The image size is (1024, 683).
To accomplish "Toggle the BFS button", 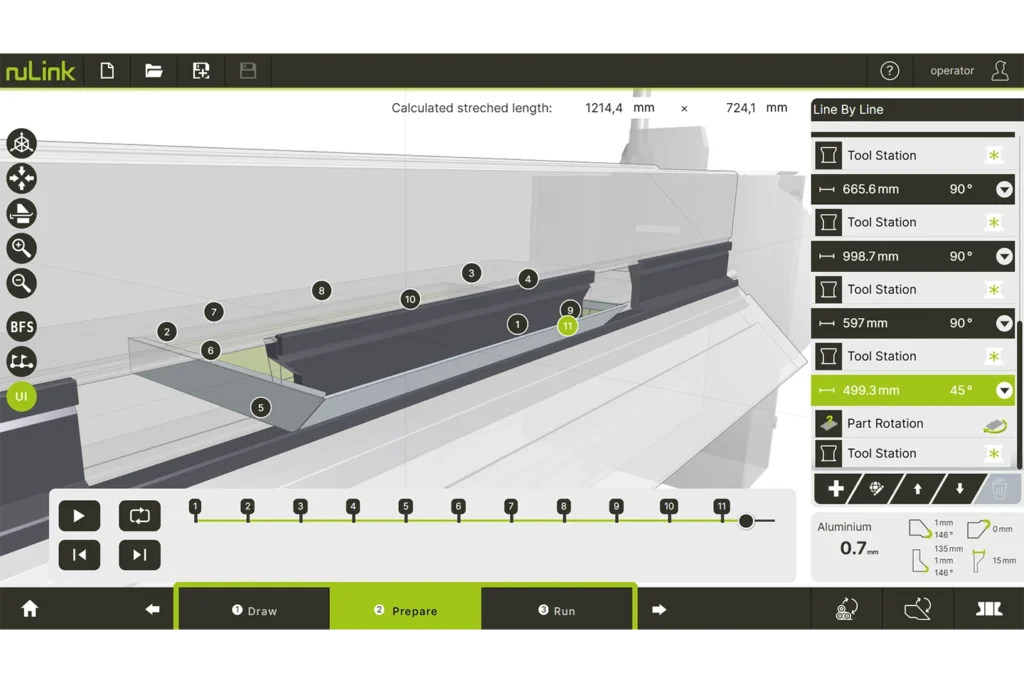I will click(x=21, y=326).
